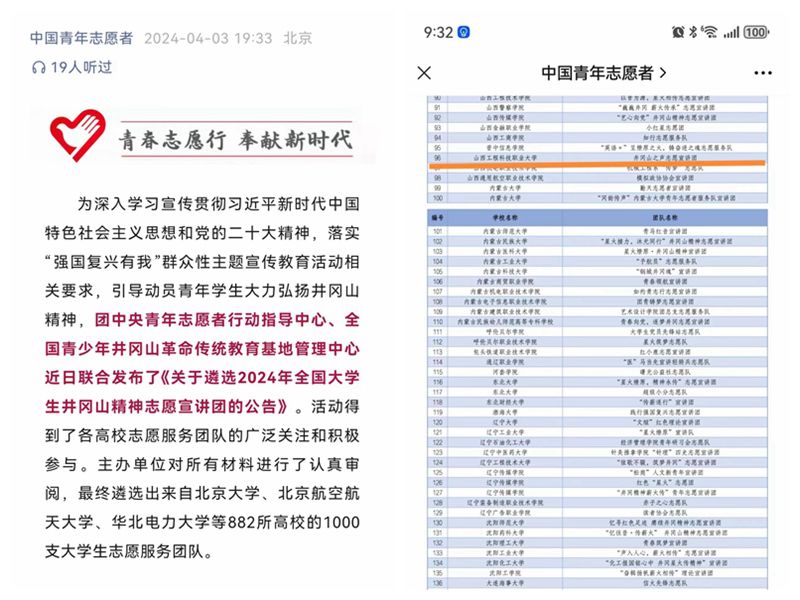Tap the headphone listen icon
This screenshot has width=800, height=600.
38,67
